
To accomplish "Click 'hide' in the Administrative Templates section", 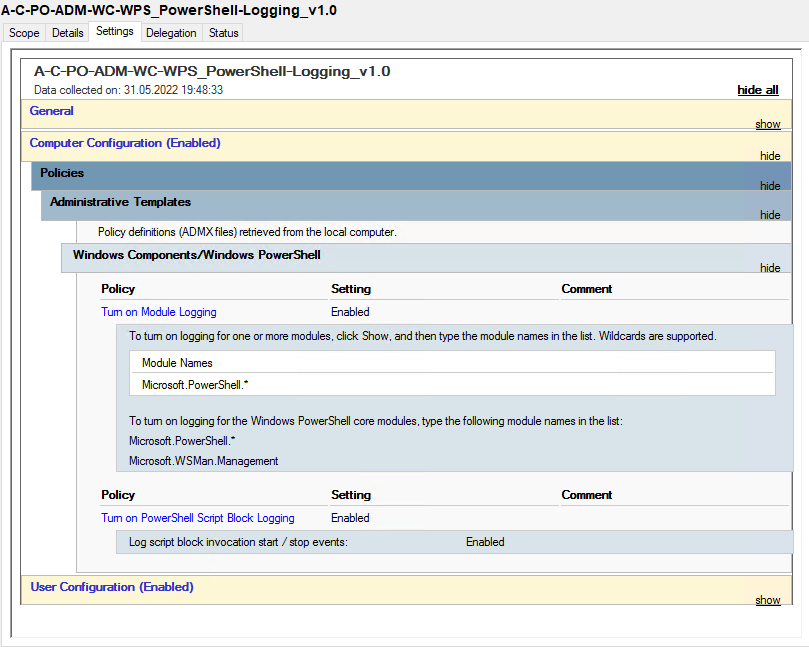I will click(770, 215).
